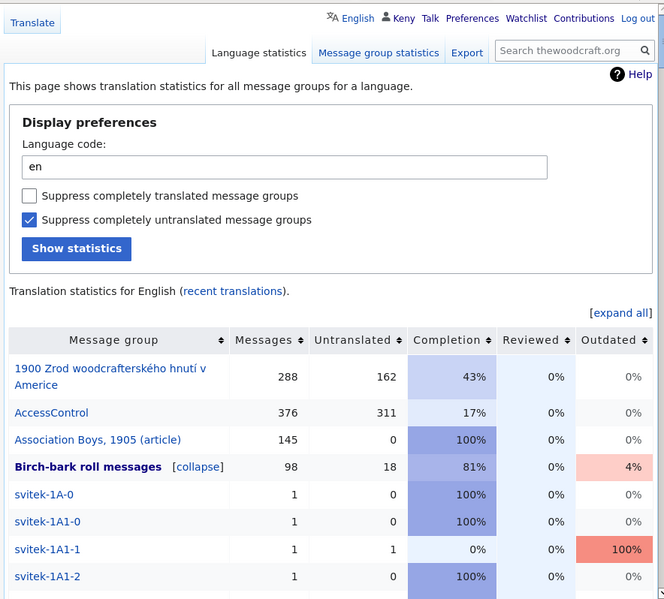Viewport: 664px width, 599px height.
Task: Expand all message groups
Action: click(621, 313)
